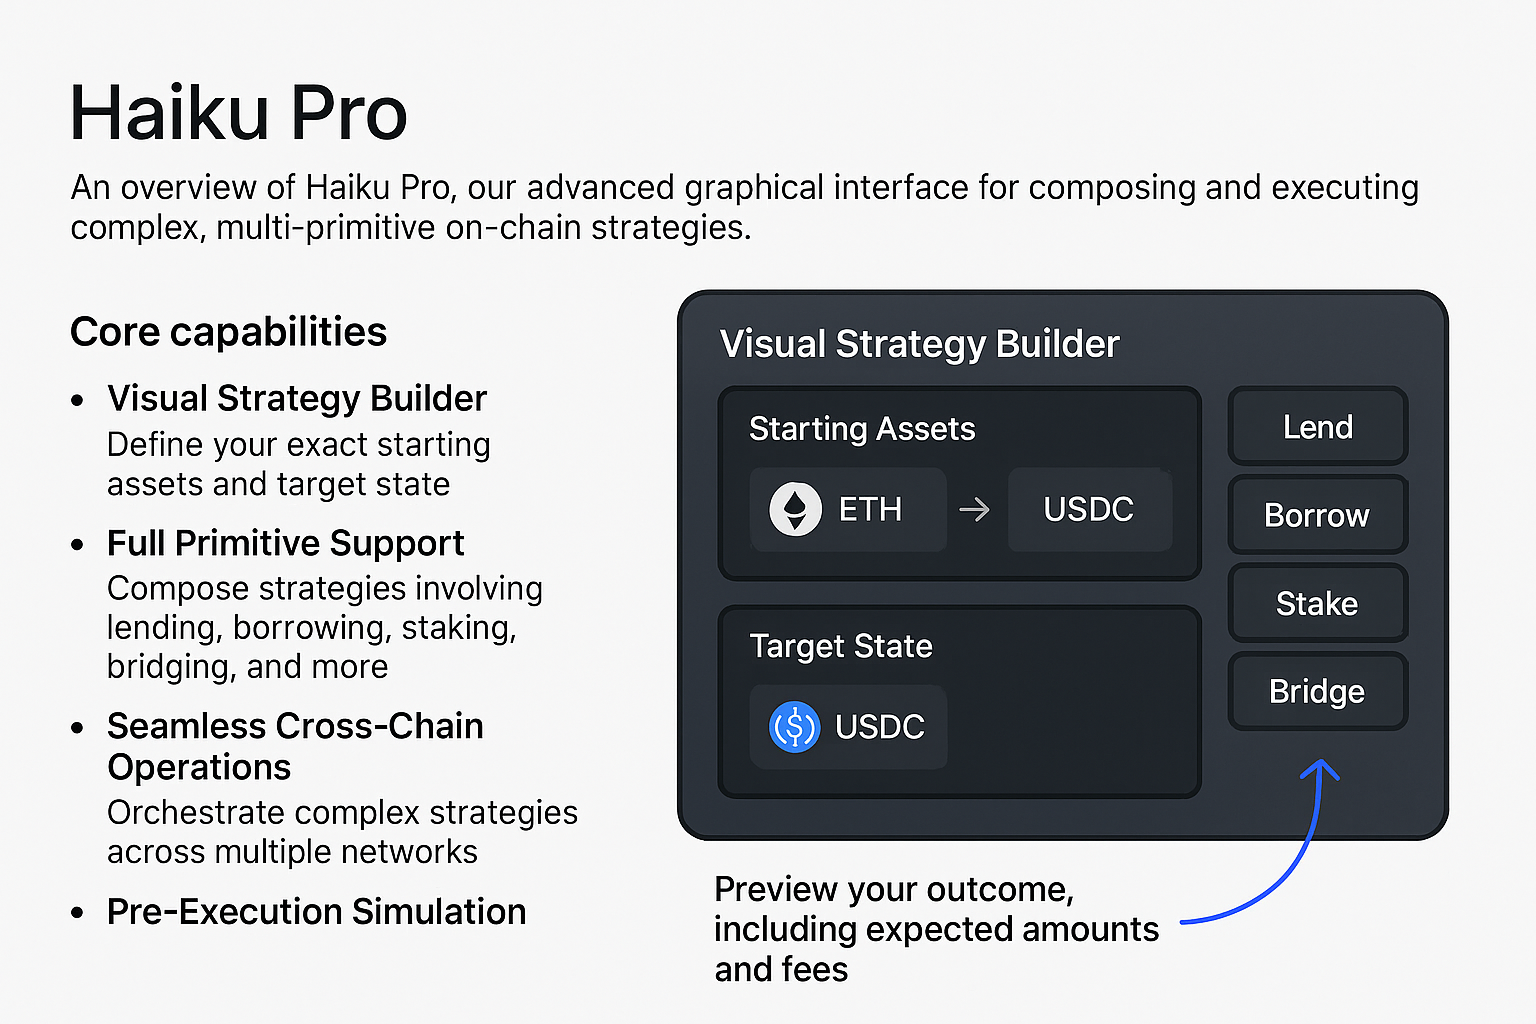Select the USDC chip in Starting Assets
The width and height of the screenshot is (1536, 1024).
(x=1089, y=509)
